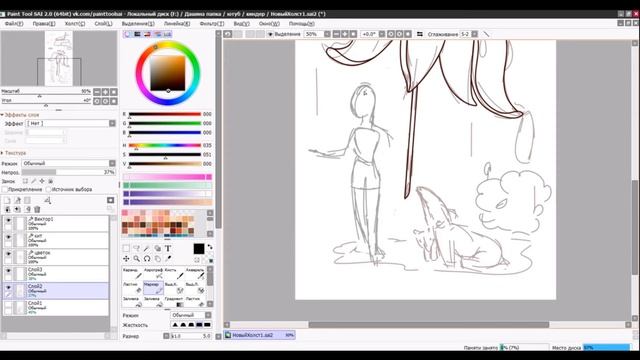This screenshot has height=360, width=640.
Task: Hide the Слой2 layer
Action: [8, 287]
